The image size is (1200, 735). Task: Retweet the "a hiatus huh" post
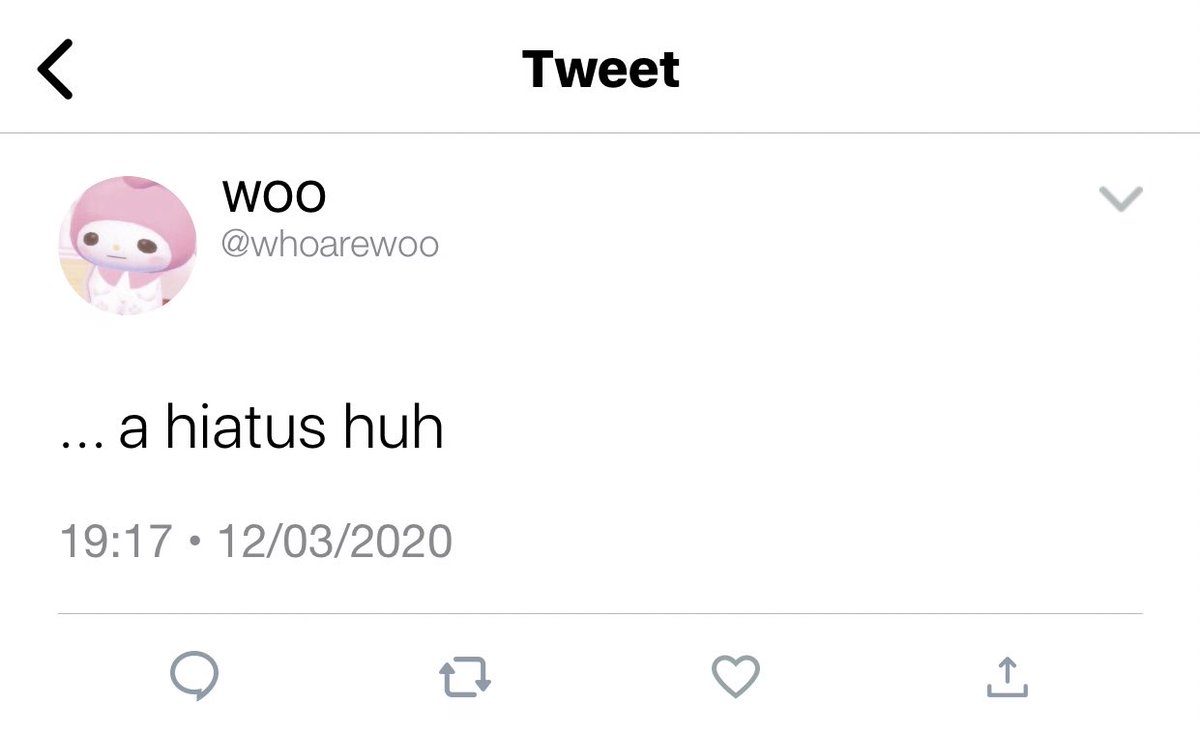coord(466,677)
